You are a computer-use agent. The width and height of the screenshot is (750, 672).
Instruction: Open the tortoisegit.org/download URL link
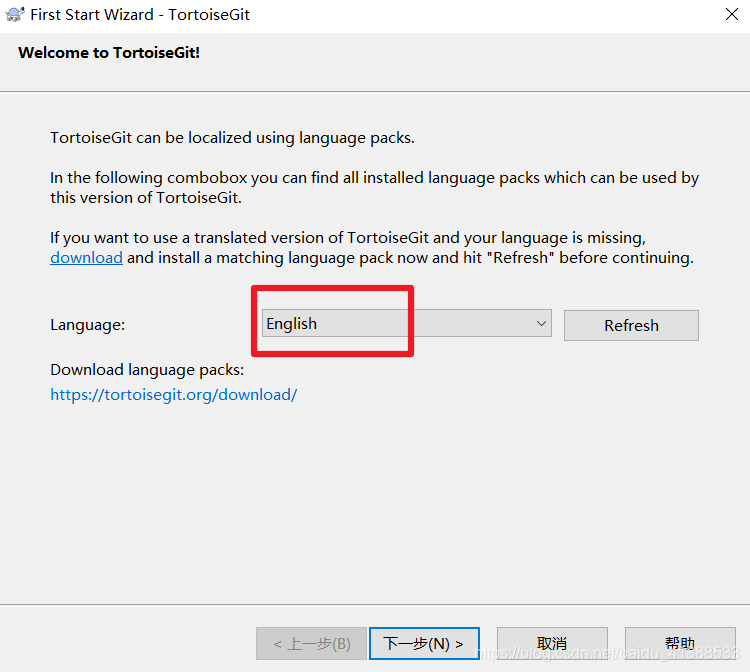point(174,395)
